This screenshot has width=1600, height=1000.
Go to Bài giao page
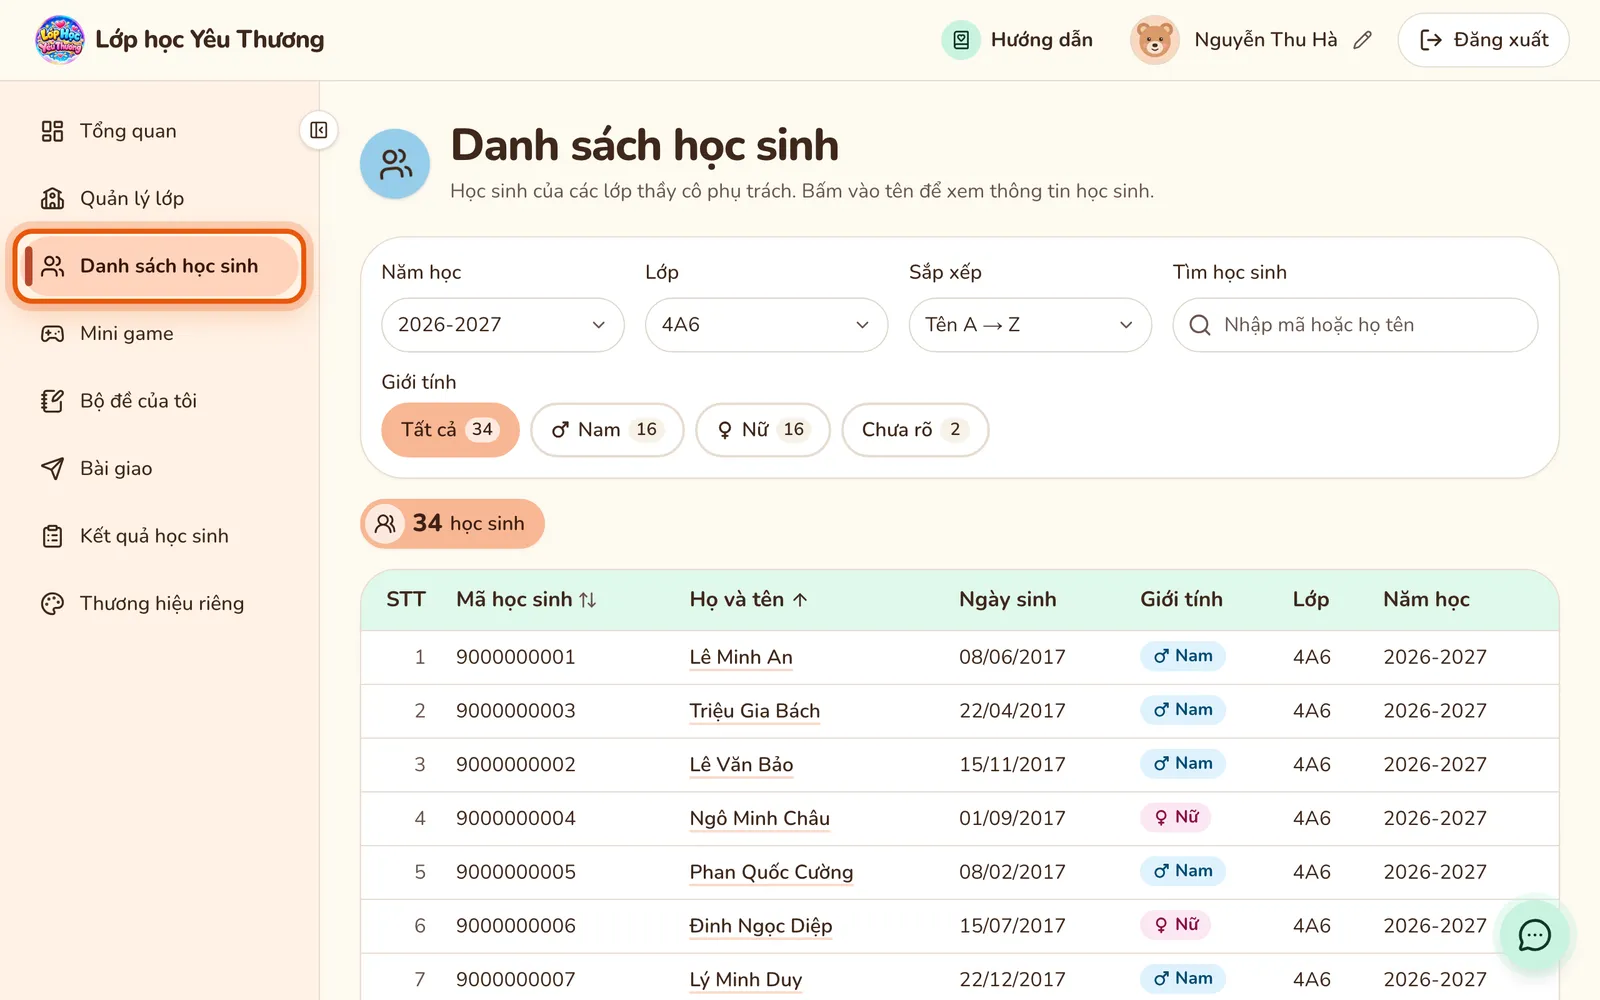point(116,468)
